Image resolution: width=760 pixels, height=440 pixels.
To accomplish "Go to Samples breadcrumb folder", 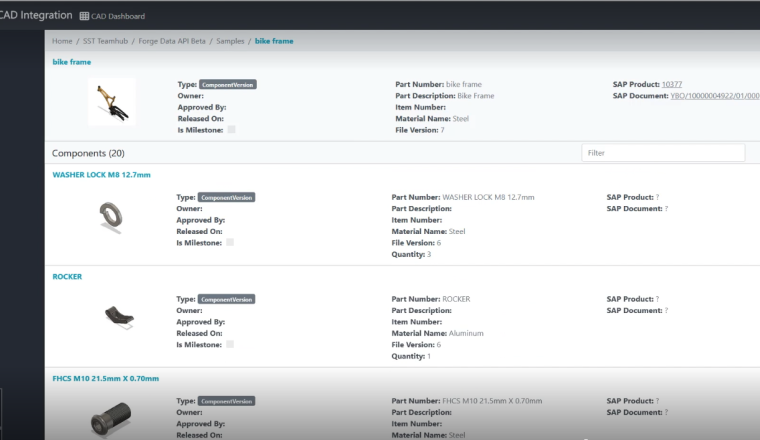I will click(x=231, y=41).
